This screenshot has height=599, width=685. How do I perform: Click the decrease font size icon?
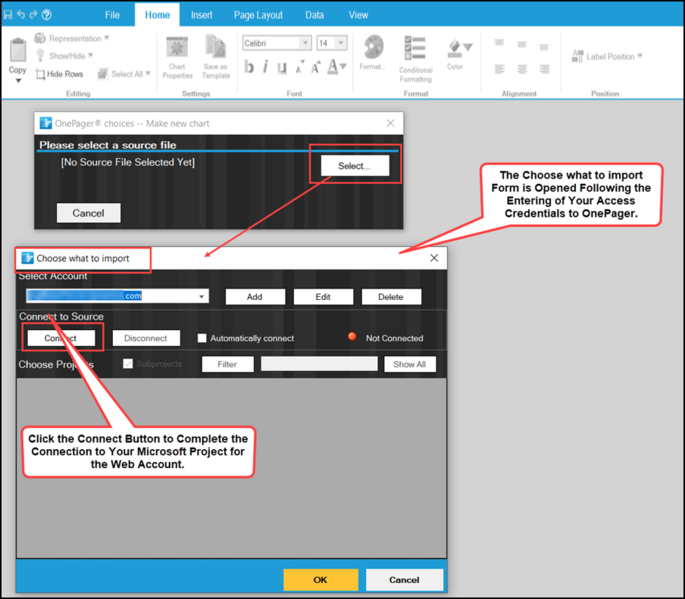click(x=300, y=67)
